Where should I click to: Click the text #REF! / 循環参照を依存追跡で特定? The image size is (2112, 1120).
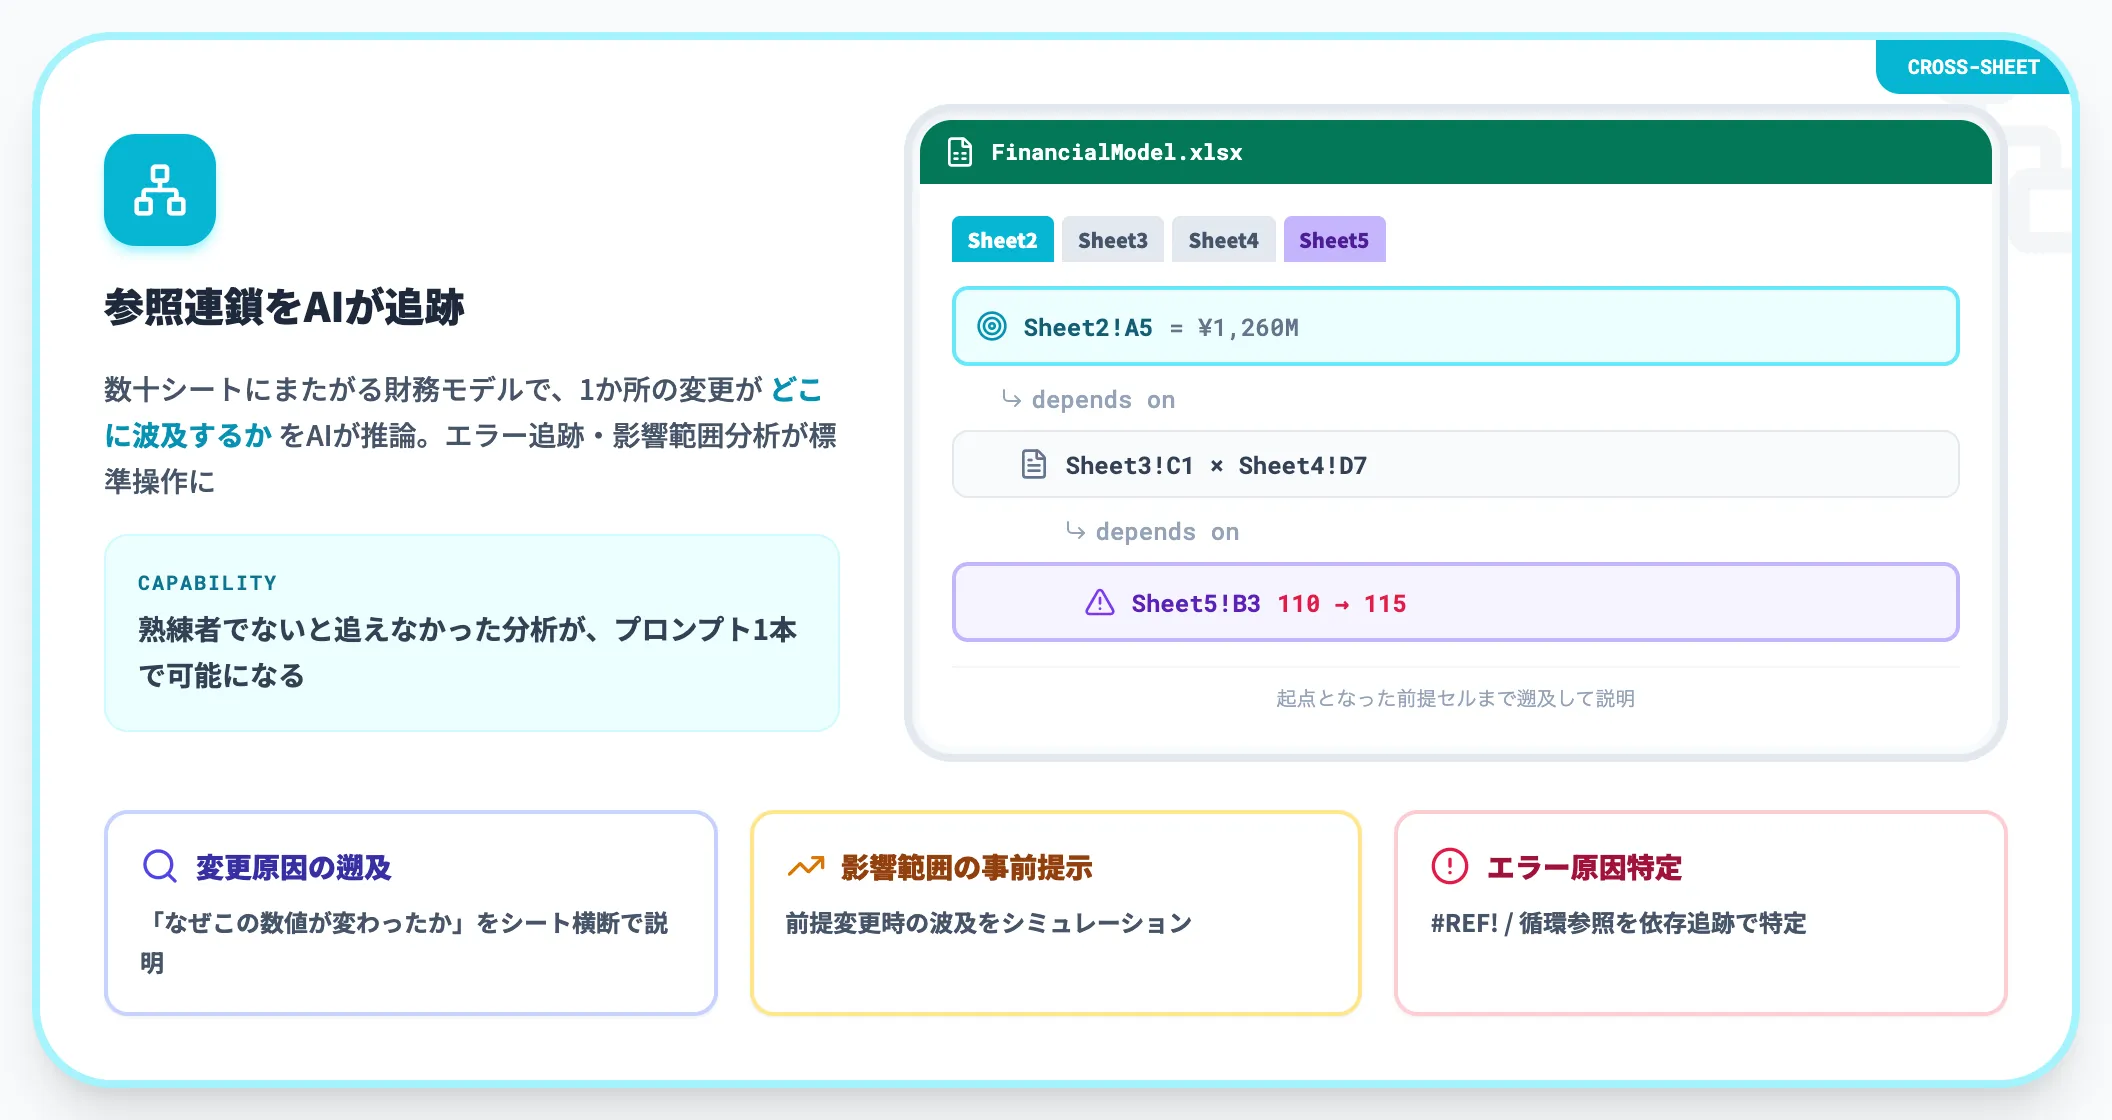[1618, 923]
